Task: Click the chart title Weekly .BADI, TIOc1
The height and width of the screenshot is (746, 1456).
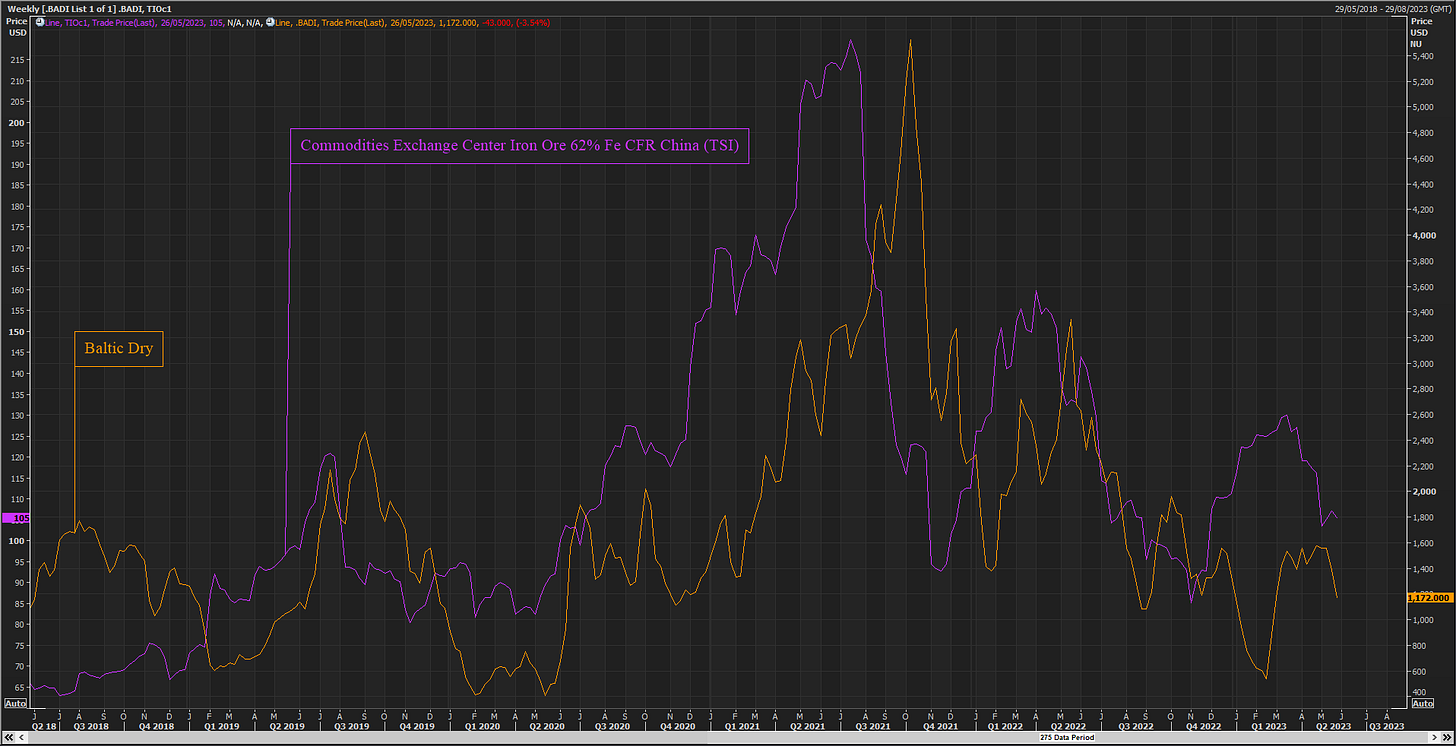Action: (89, 8)
